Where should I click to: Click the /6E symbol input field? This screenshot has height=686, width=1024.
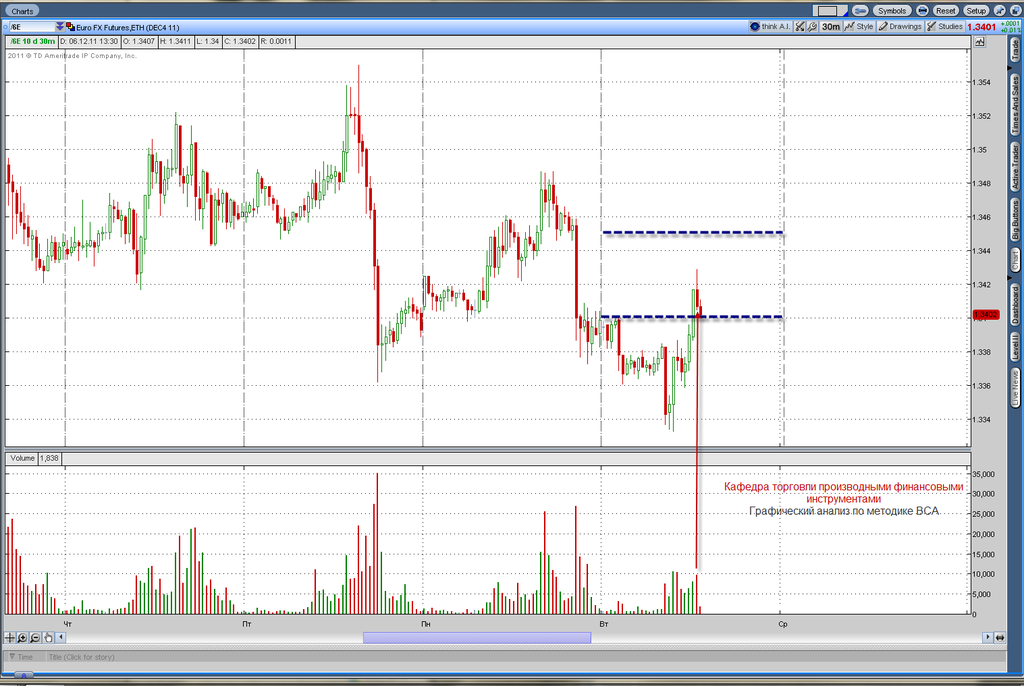(x=32, y=27)
